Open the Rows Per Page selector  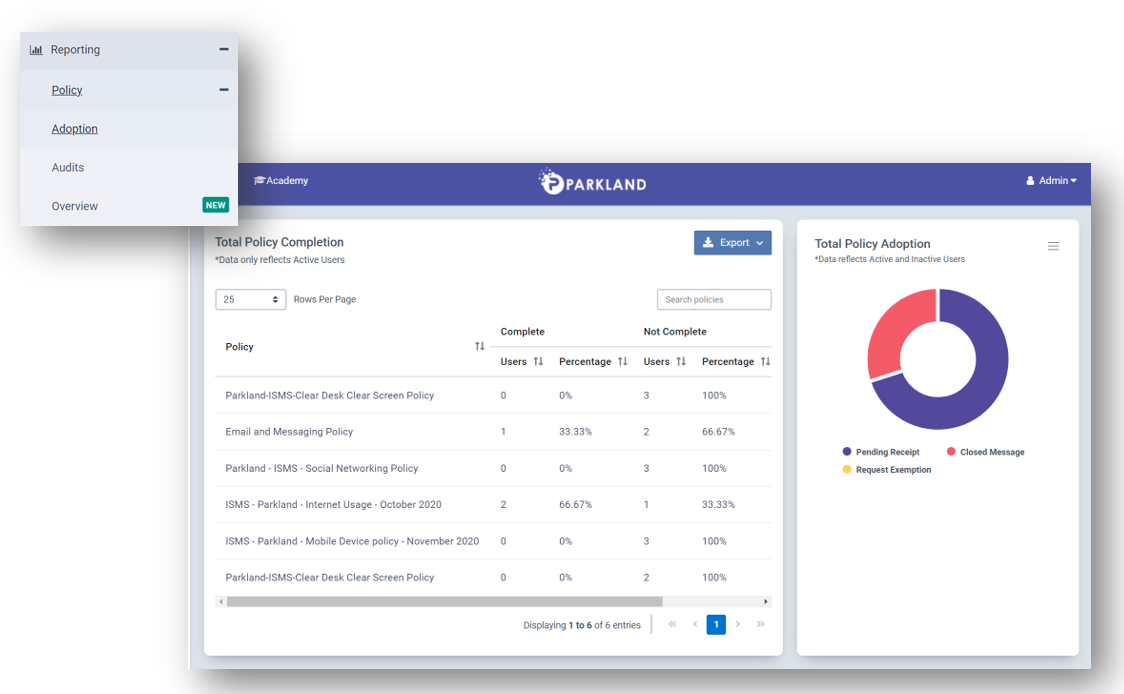coord(251,299)
